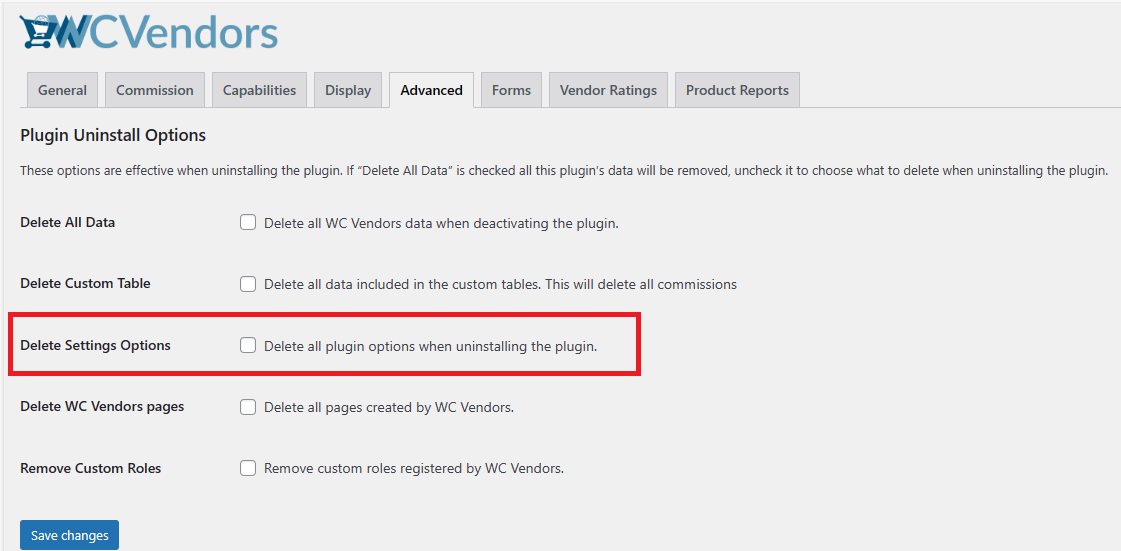Check the Remove Custom Roles checkbox
Screen dimensions: 1121x551
tap(248, 468)
